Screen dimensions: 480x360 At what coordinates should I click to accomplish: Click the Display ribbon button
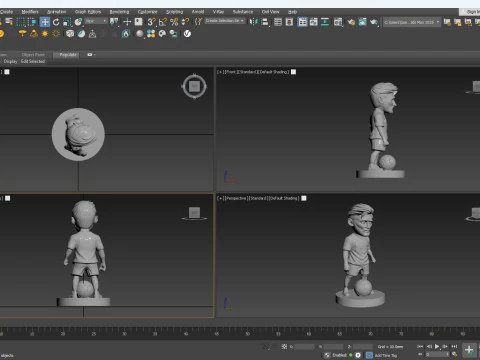[x=10, y=61]
